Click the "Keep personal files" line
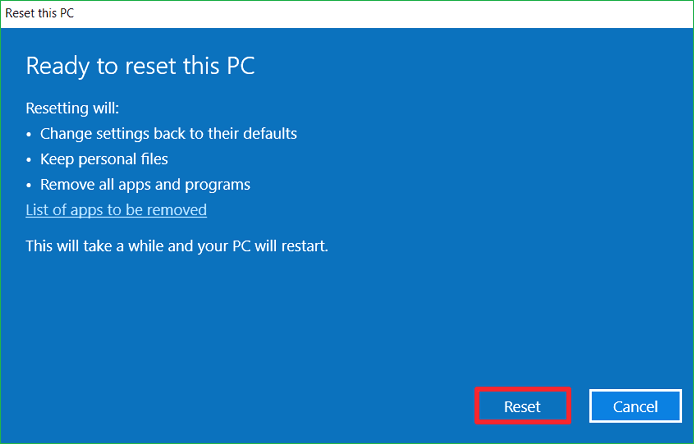Image resolution: width=694 pixels, height=444 pixels. coord(104,159)
